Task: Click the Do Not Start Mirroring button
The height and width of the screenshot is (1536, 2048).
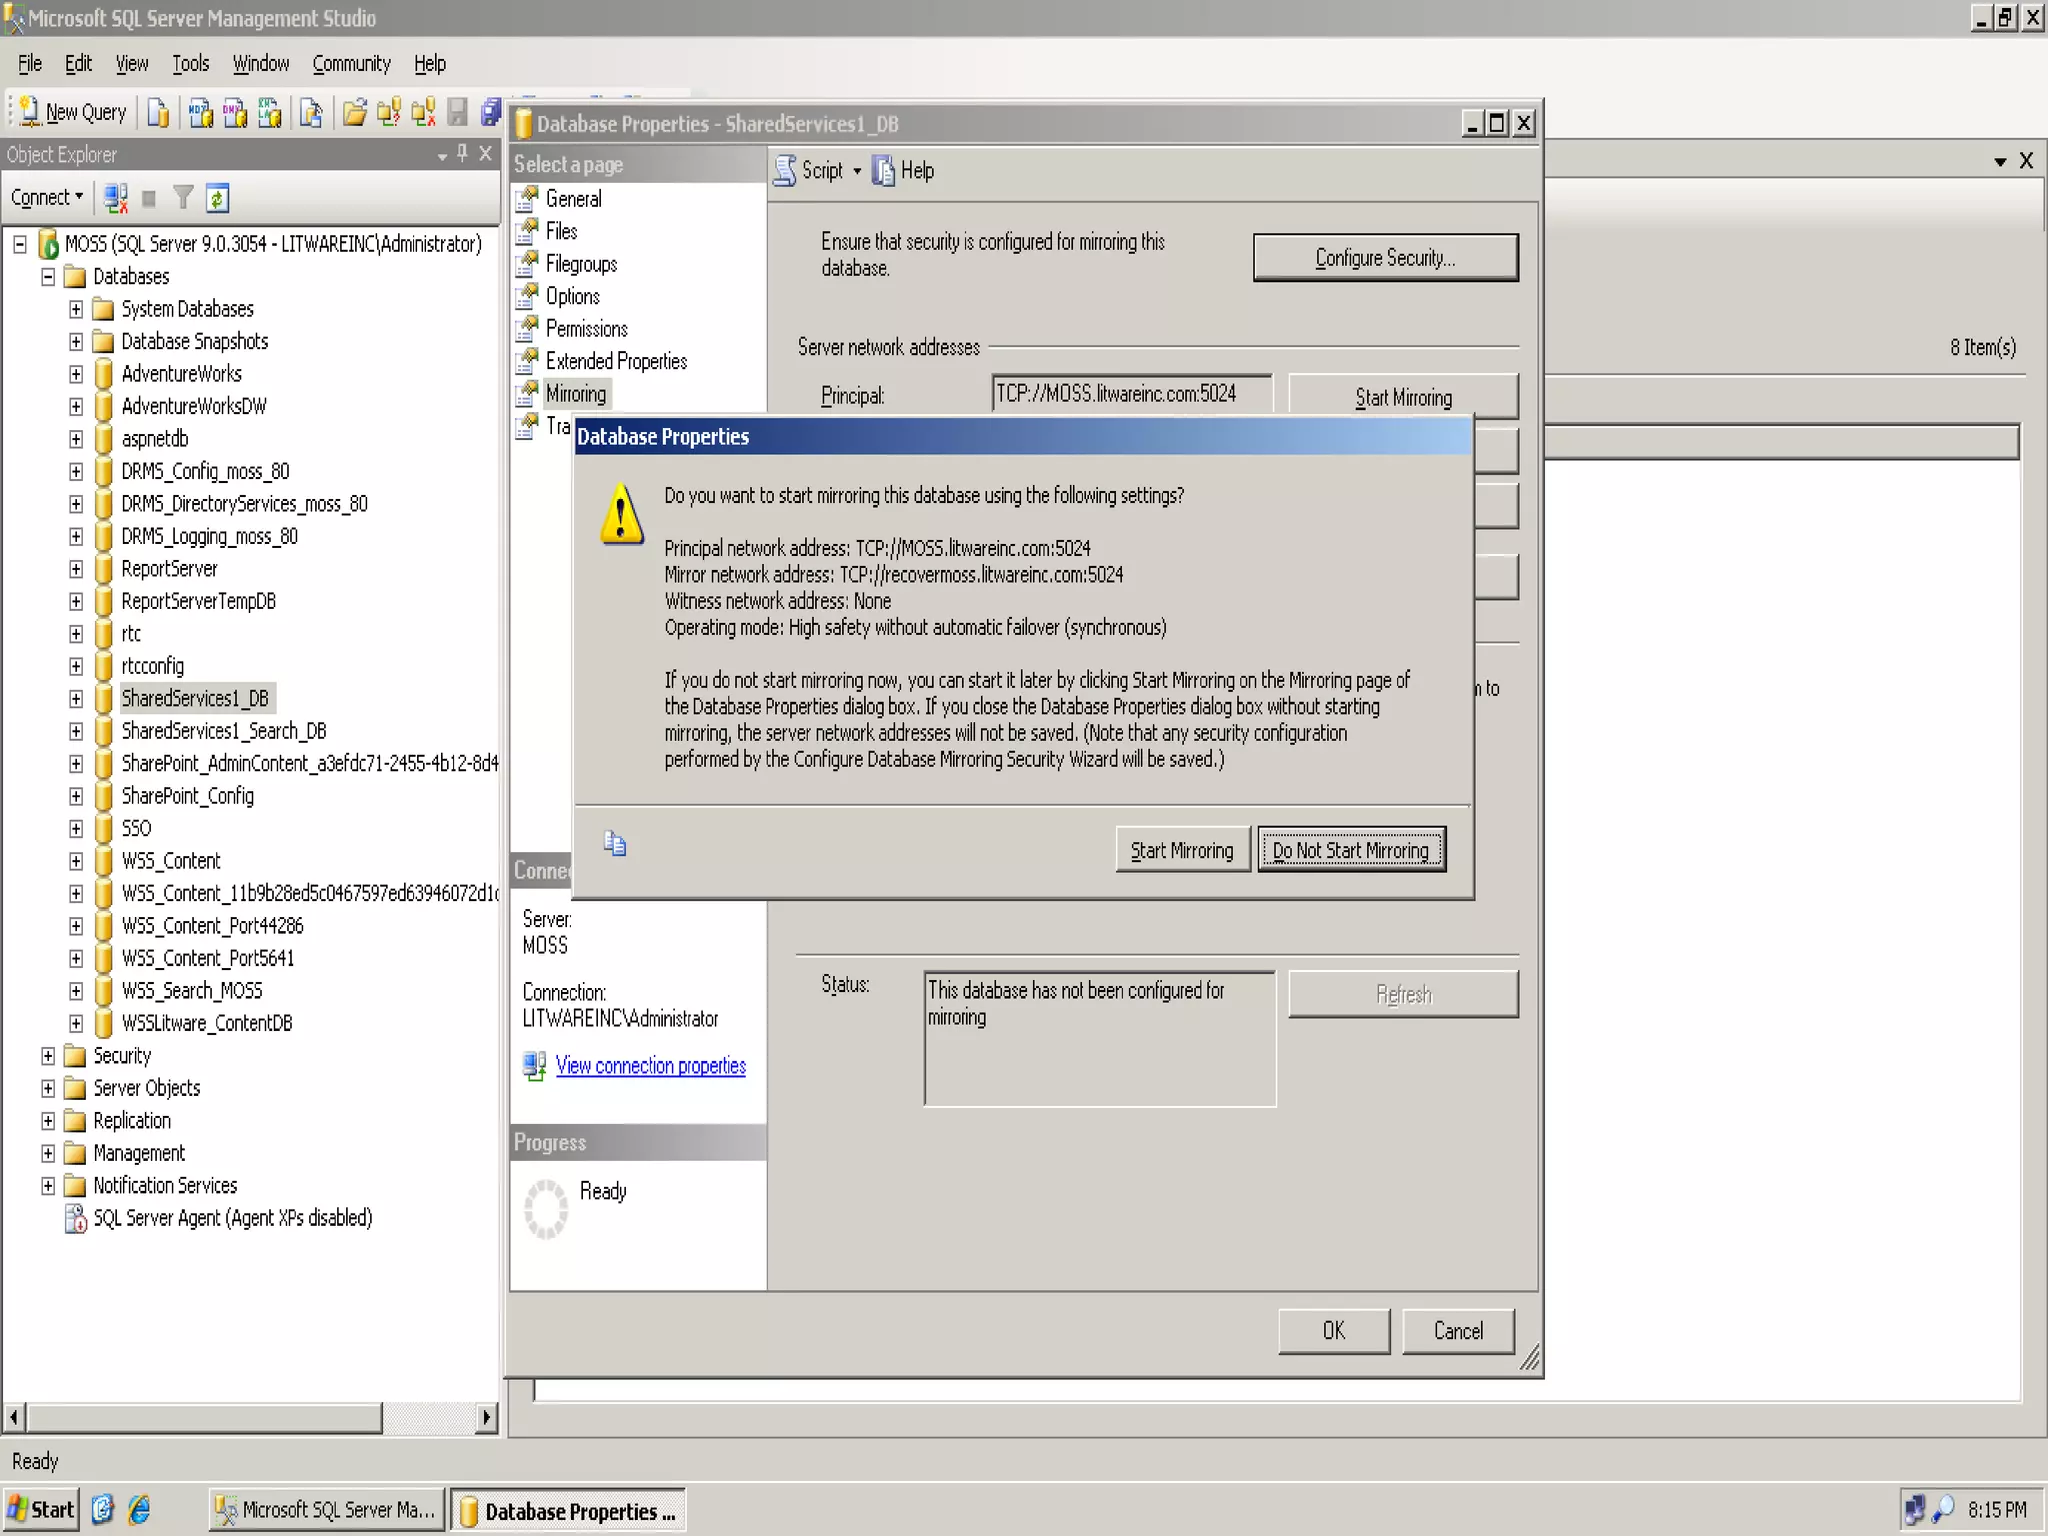Action: [x=1350, y=850]
